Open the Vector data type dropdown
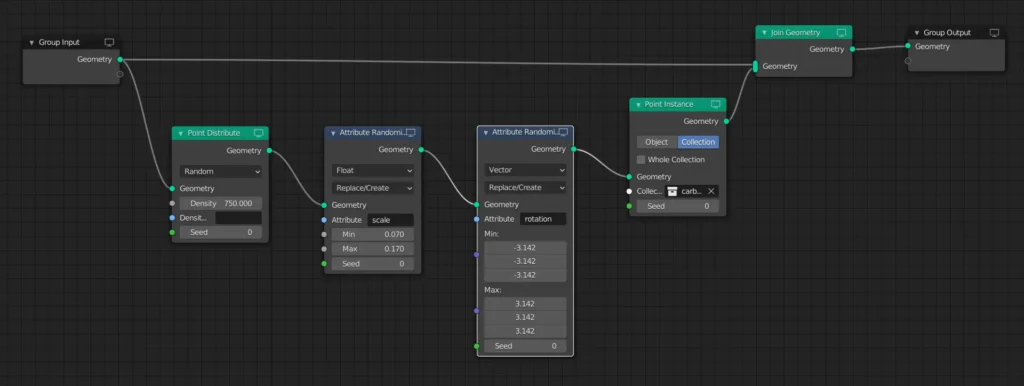This screenshot has width=1024, height=386. (525, 170)
